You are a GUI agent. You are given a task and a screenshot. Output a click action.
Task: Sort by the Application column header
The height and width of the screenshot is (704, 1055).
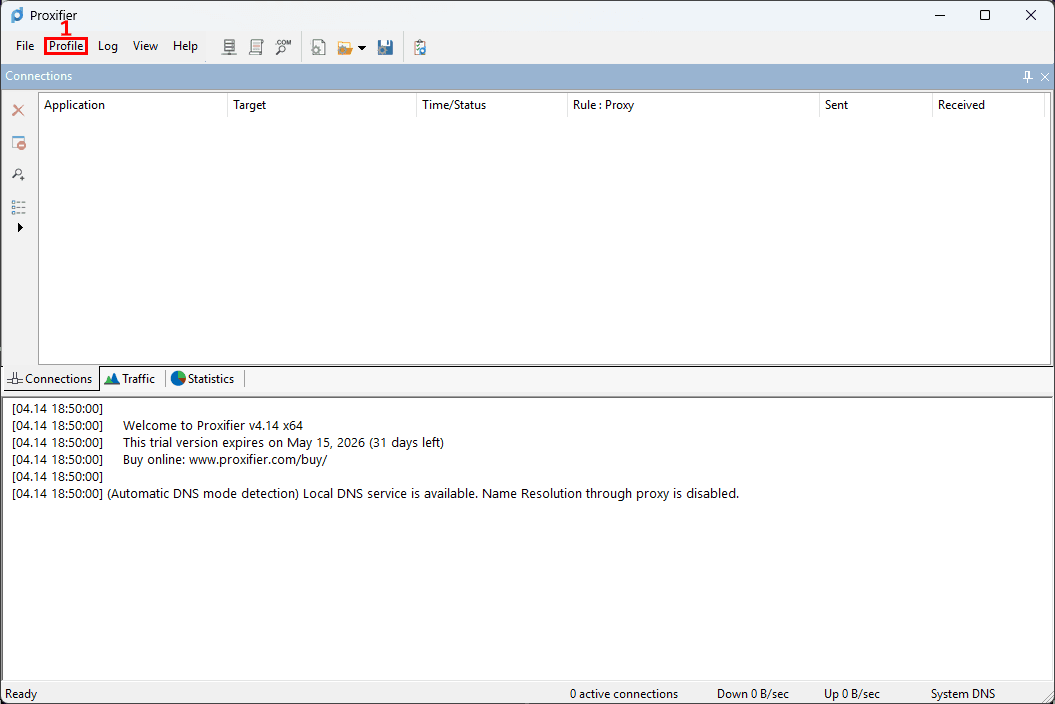click(133, 105)
